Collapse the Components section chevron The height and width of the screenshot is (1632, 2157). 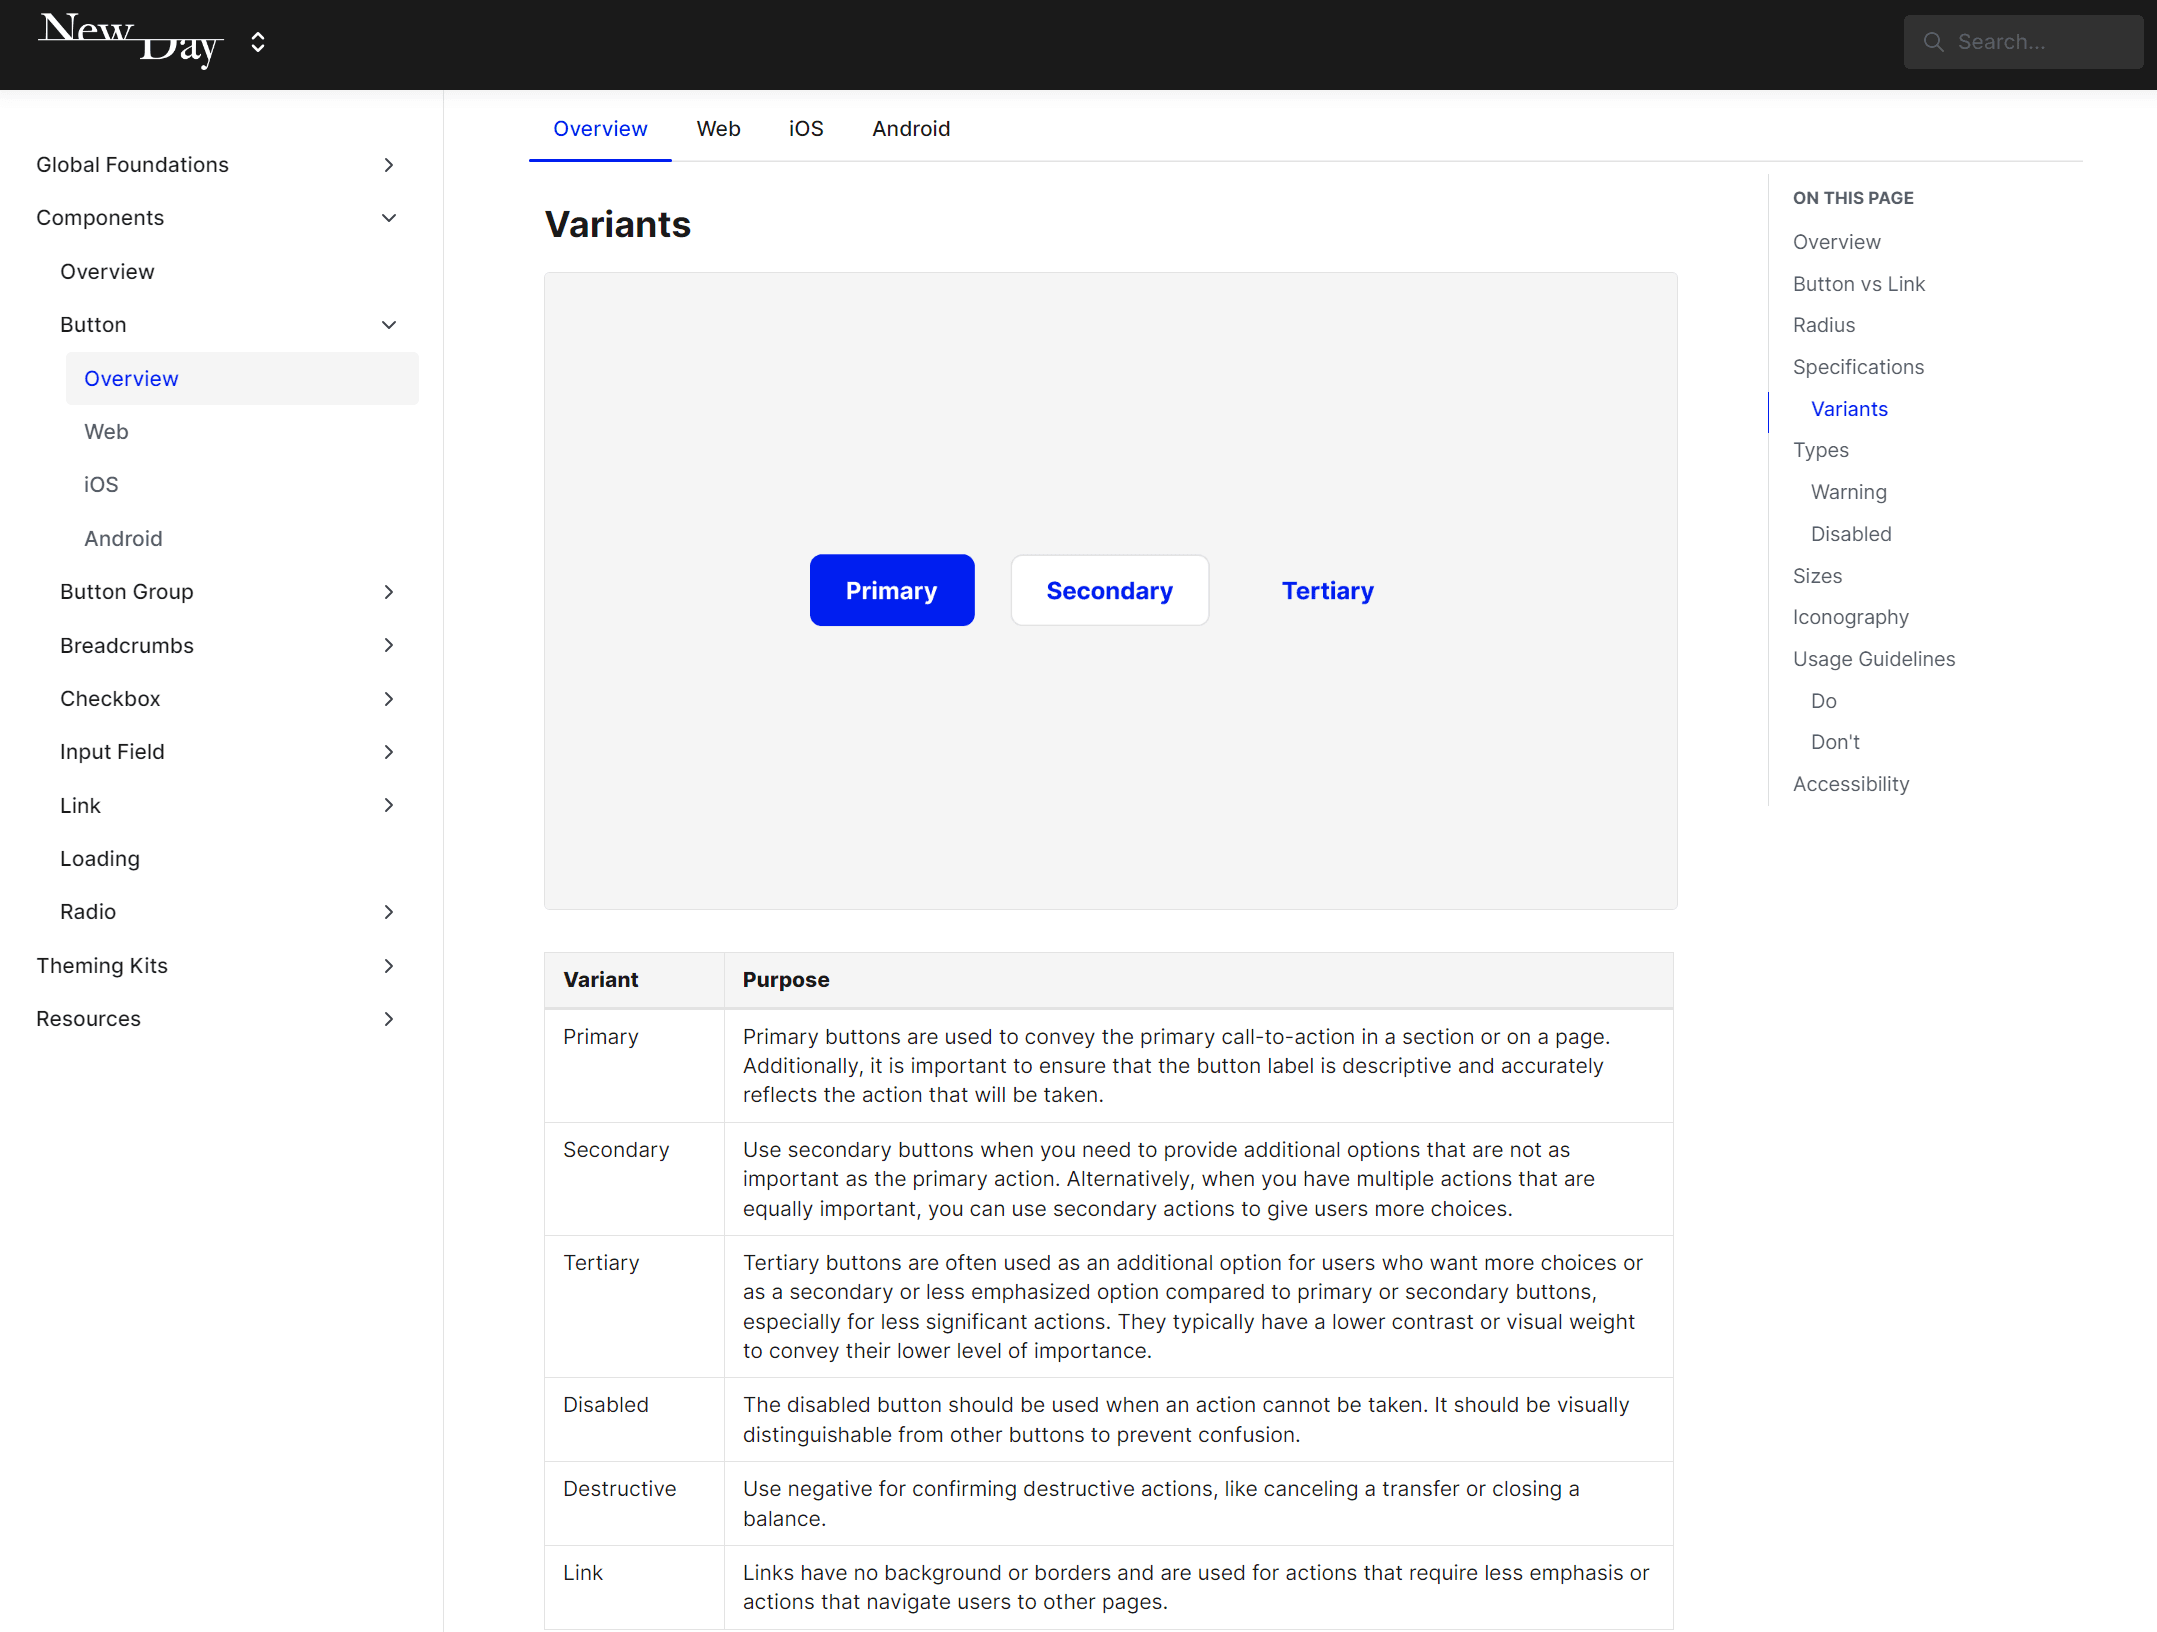[x=389, y=218]
